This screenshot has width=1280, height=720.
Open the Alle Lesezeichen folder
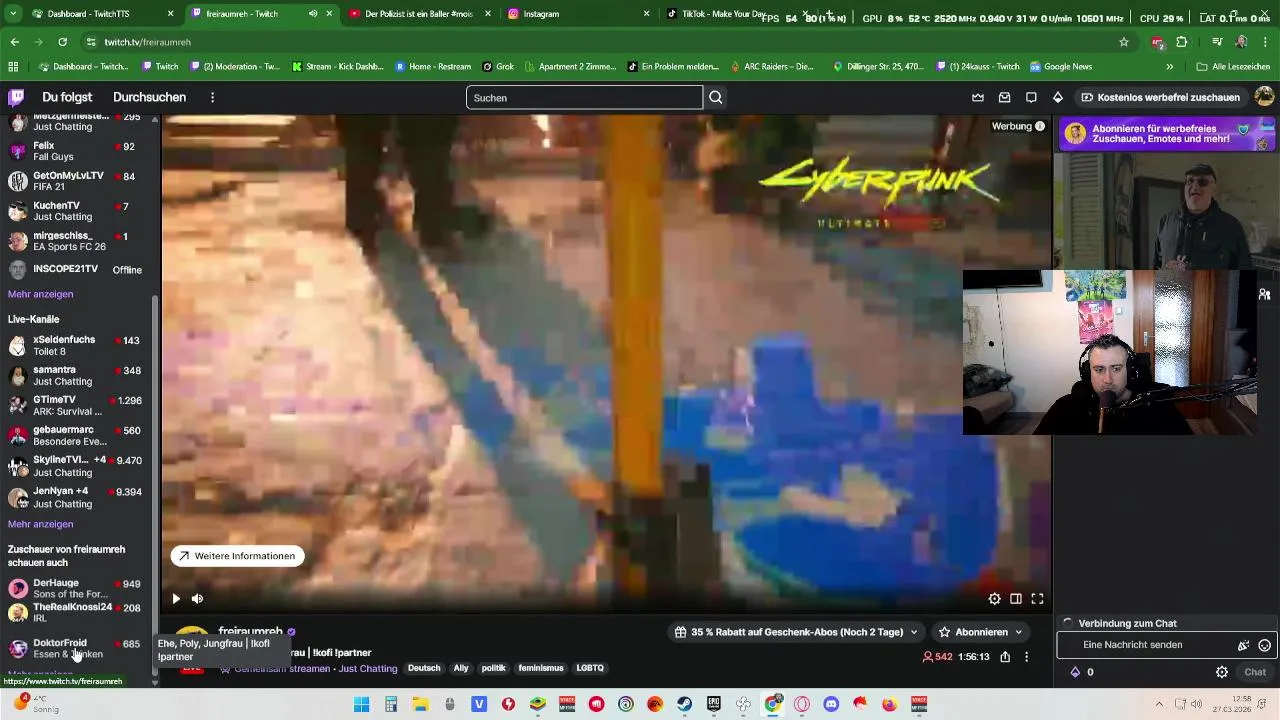(1234, 67)
